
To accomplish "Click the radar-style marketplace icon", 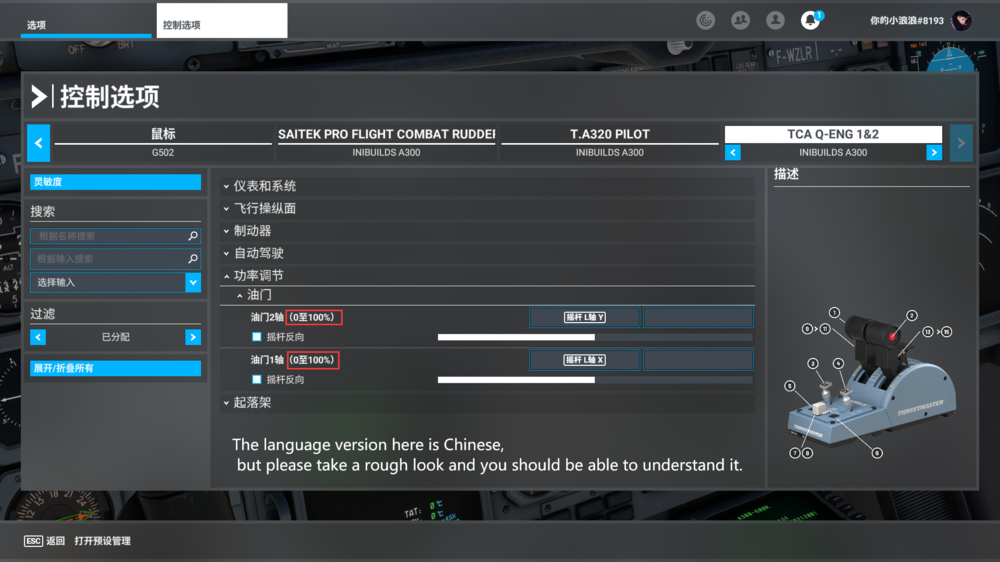I will [706, 20].
